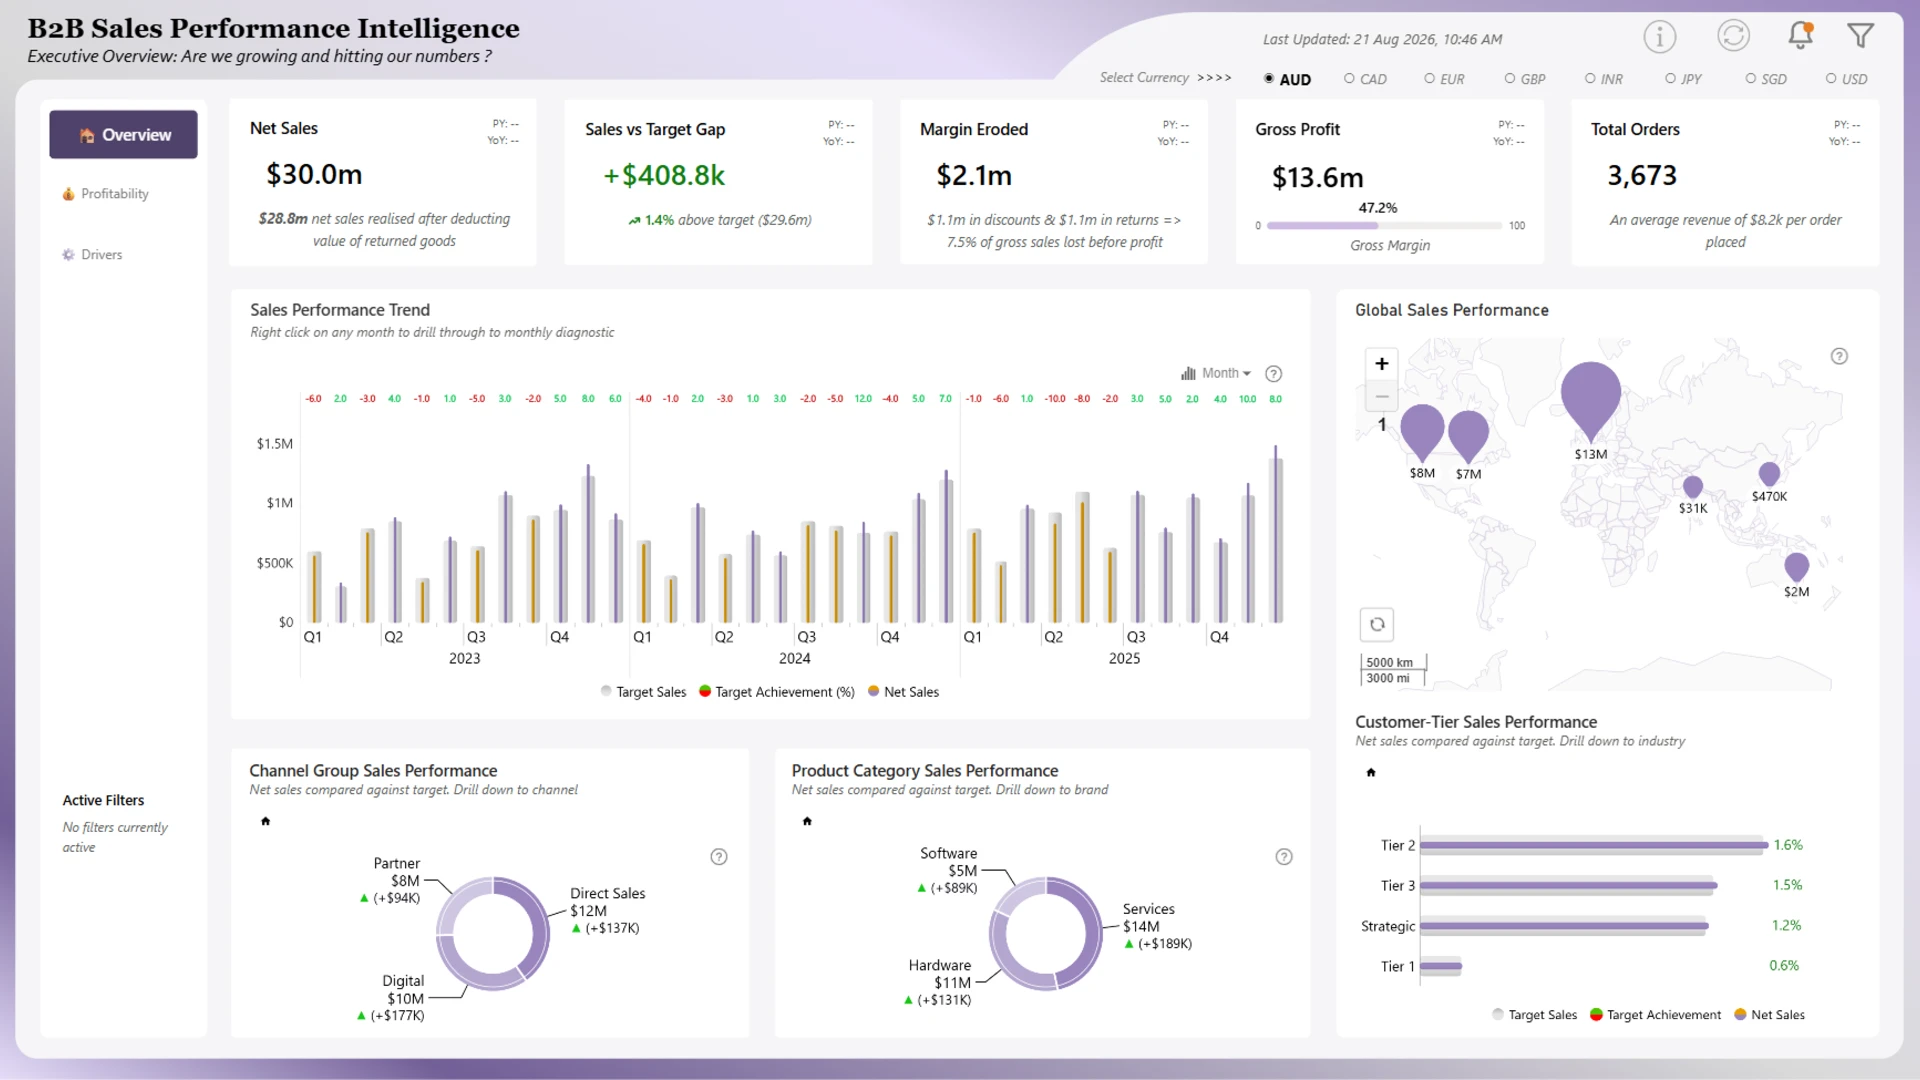Click the Margin Eroded $2.1m value
The image size is (1920, 1080).
click(x=974, y=176)
